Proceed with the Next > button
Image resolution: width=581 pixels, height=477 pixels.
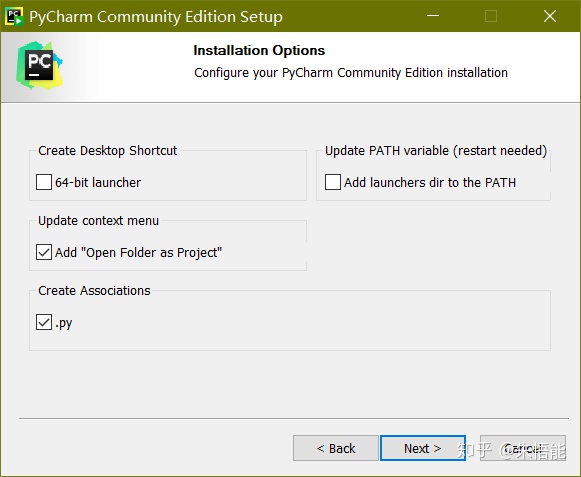click(x=423, y=448)
